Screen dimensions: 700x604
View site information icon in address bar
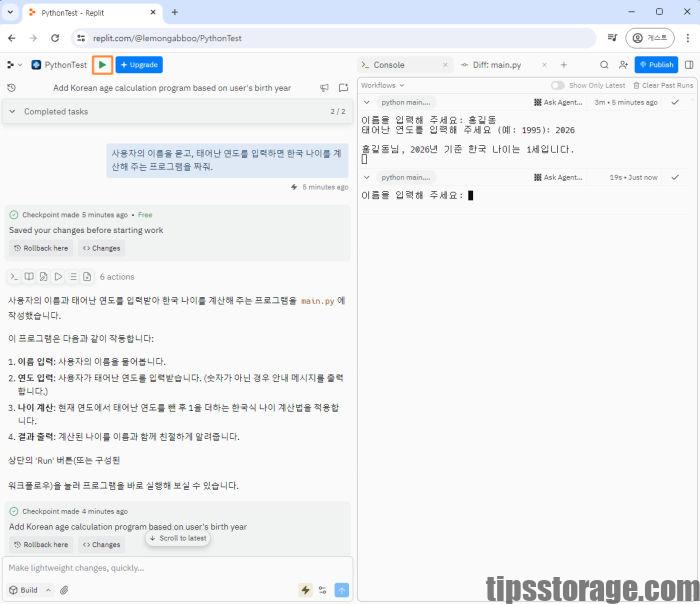81,38
